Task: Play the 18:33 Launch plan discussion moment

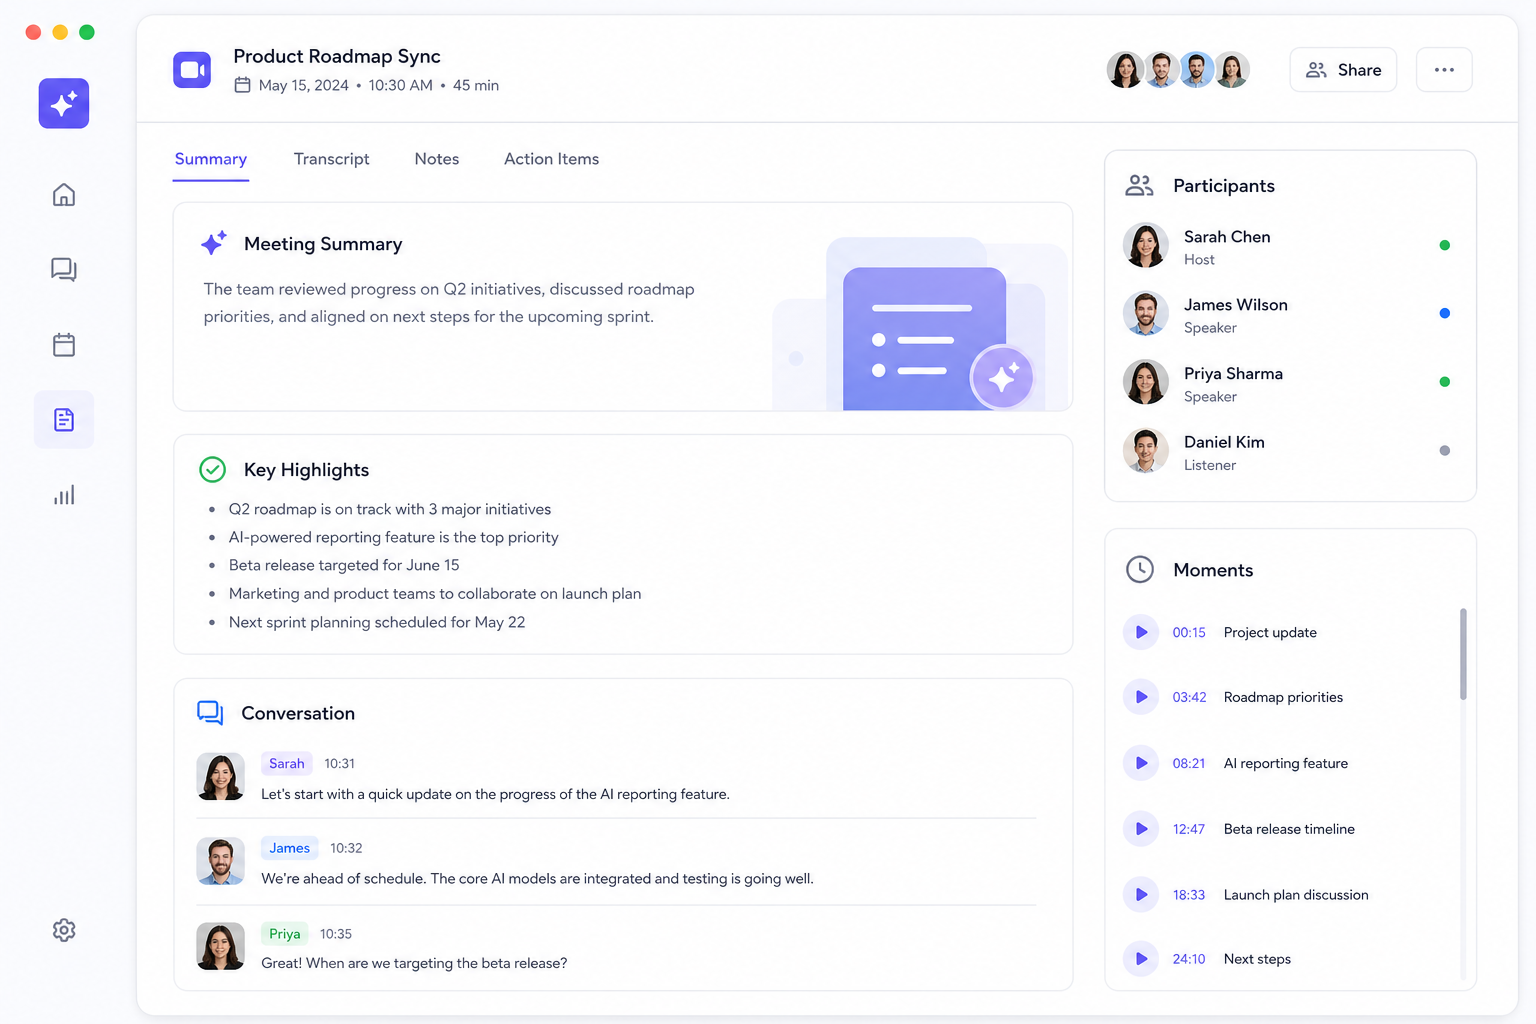Action: pos(1140,895)
